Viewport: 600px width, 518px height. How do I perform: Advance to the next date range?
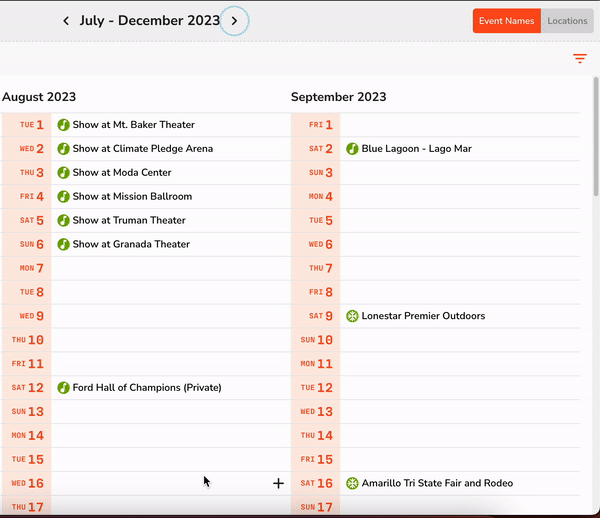[234, 21]
